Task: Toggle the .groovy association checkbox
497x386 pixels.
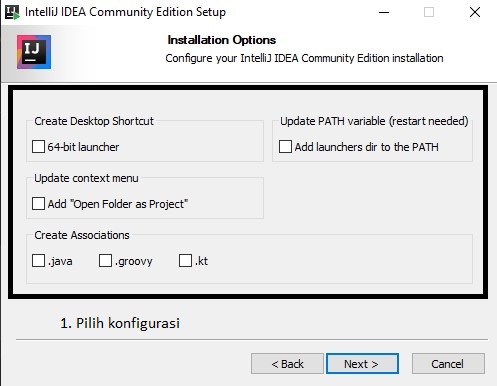Action: [105, 261]
